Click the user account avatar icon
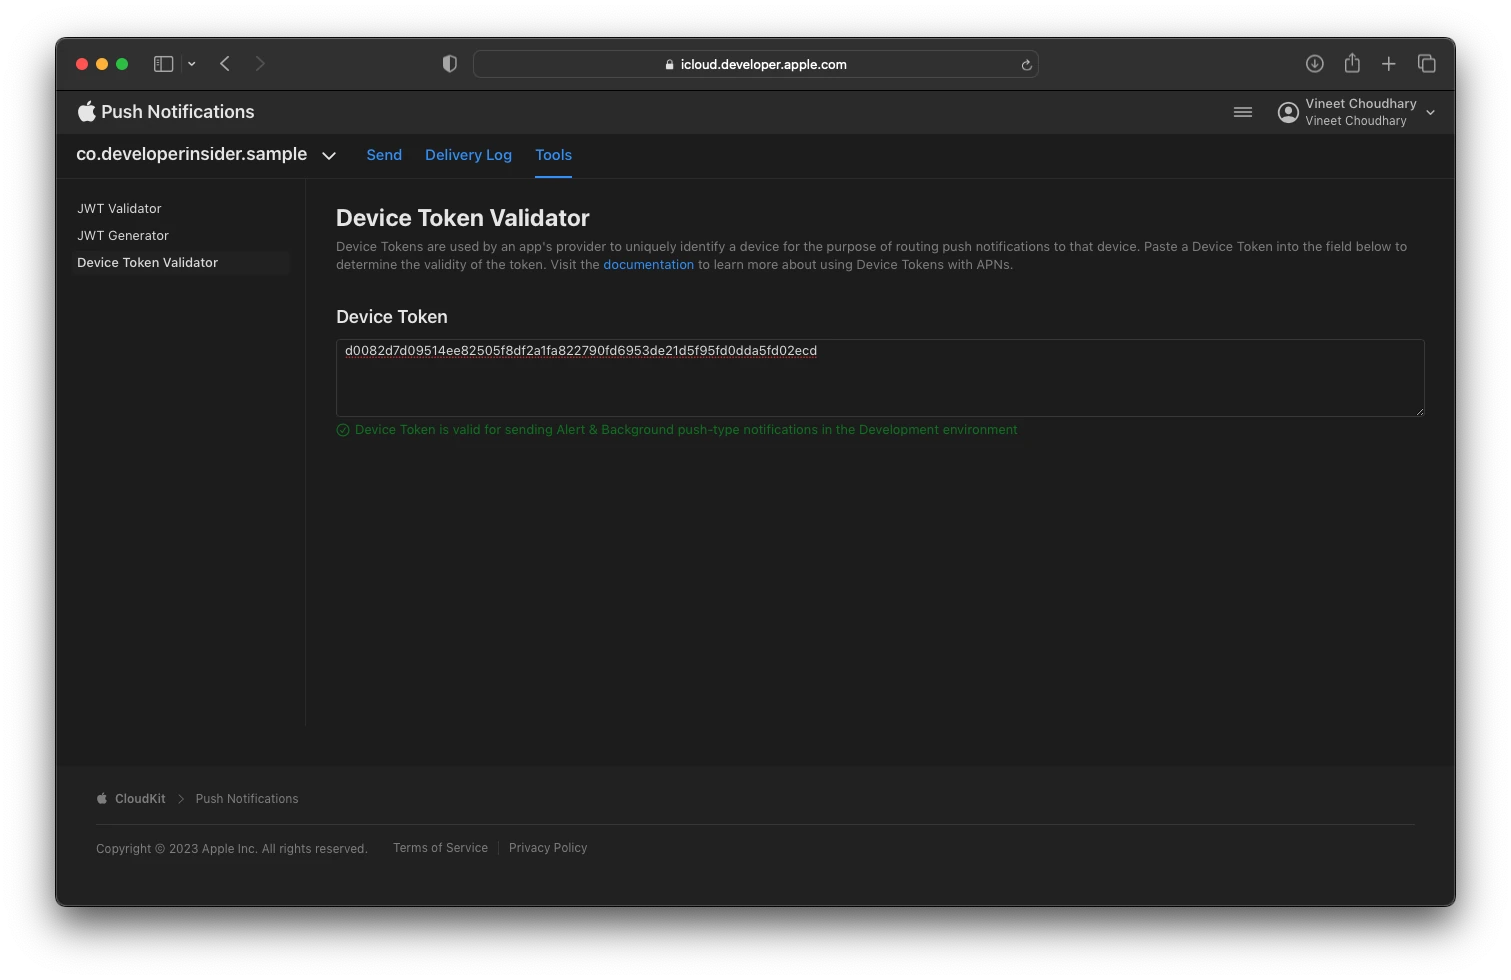This screenshot has width=1511, height=980. point(1288,112)
